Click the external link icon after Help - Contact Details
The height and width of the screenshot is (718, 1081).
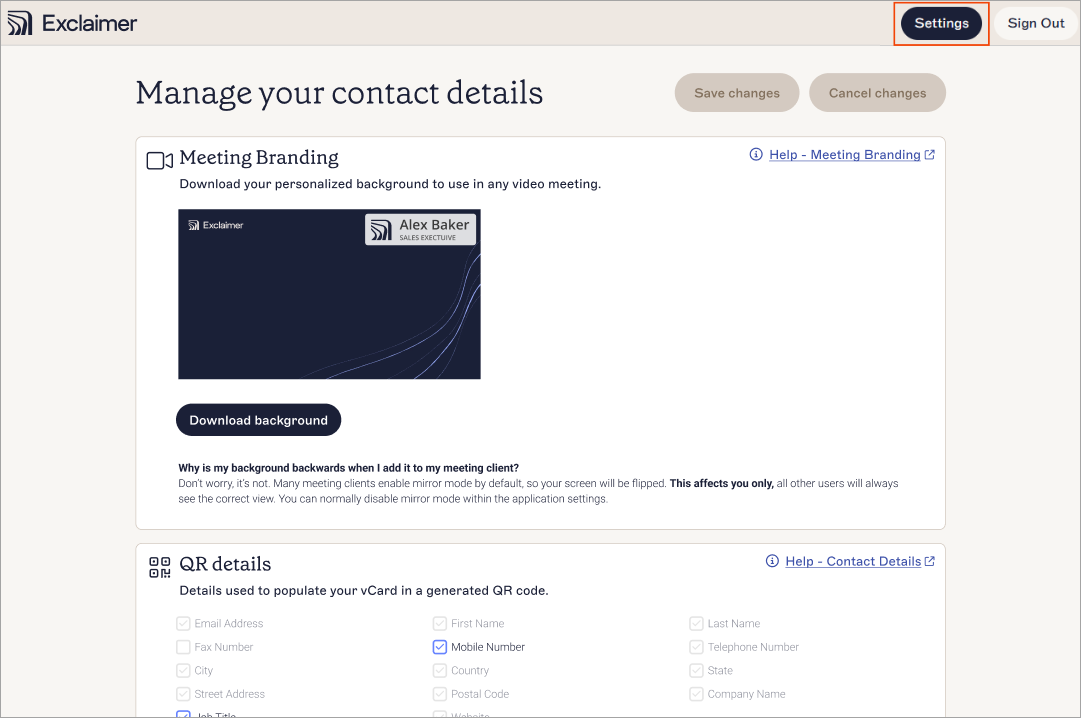click(x=931, y=561)
